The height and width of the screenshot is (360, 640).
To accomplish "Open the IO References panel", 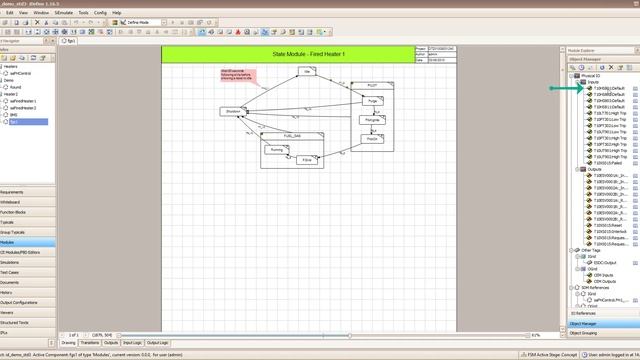I will (x=604, y=313).
